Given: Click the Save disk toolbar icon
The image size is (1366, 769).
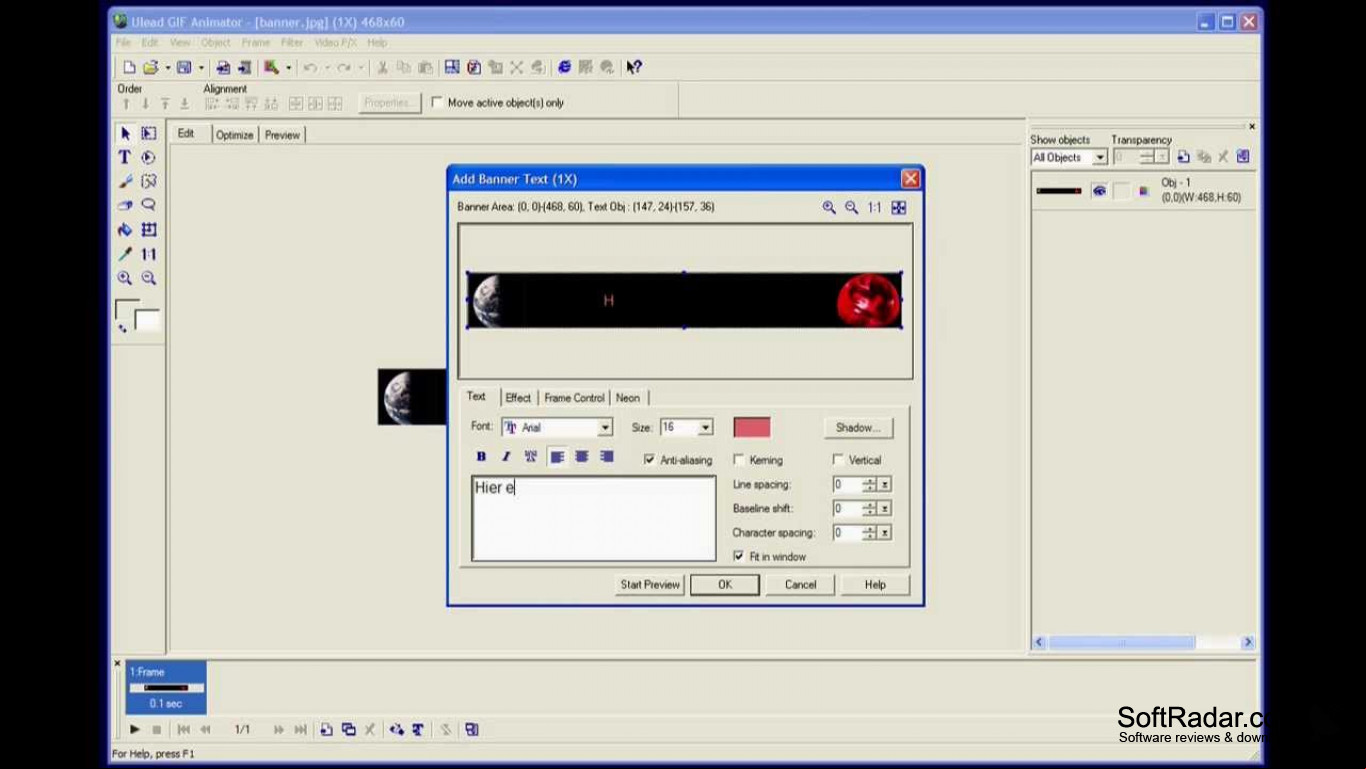Looking at the screenshot, I should (184, 67).
